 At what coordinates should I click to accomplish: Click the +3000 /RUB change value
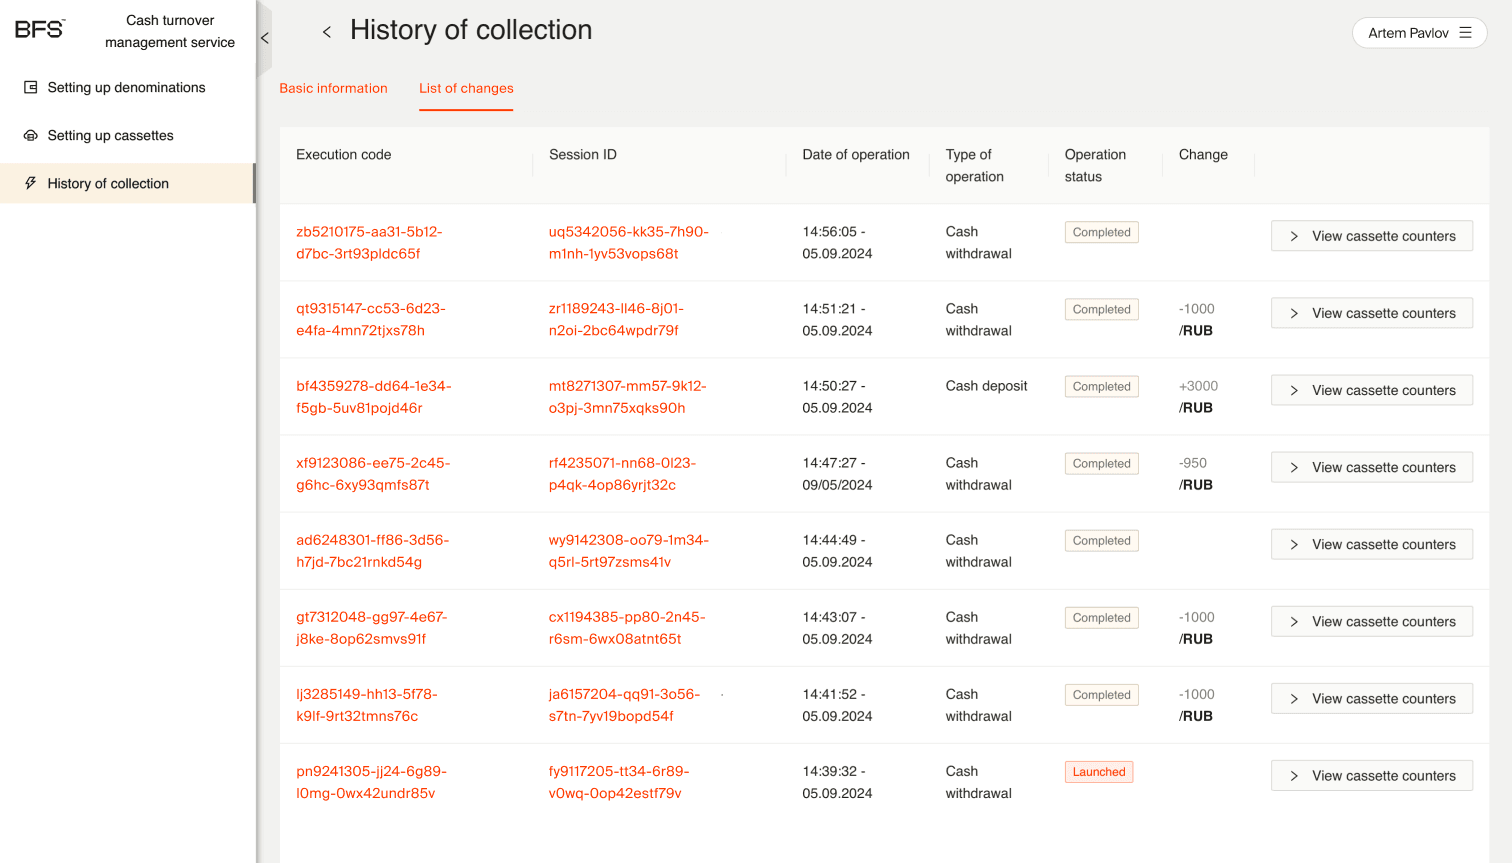coord(1198,397)
